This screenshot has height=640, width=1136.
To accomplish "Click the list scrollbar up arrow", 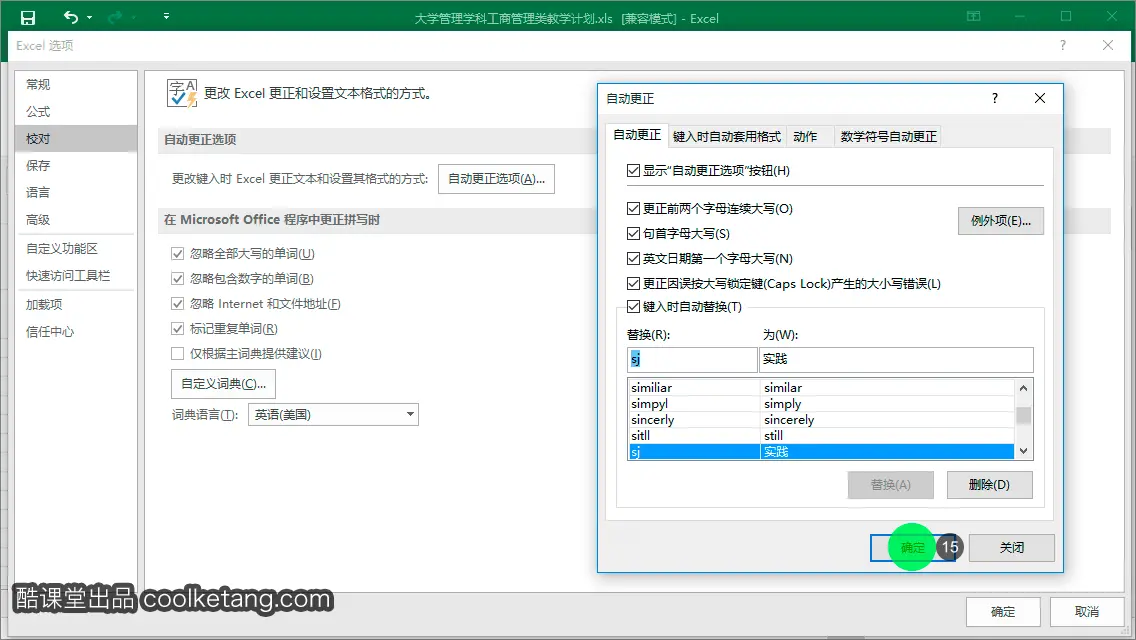I will pos(1023,388).
